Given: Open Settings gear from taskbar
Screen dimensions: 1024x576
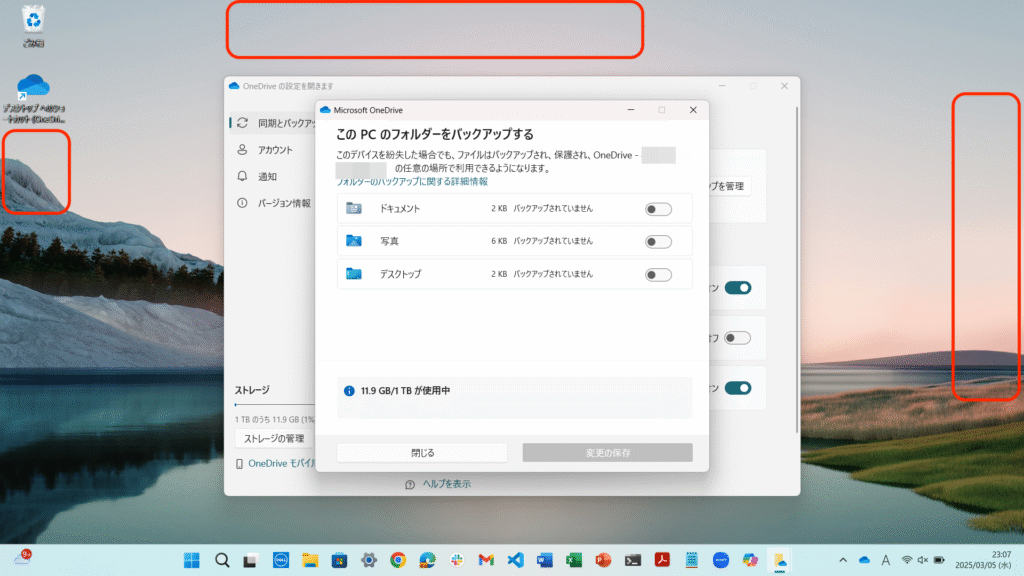Looking at the screenshot, I should click(x=368, y=560).
